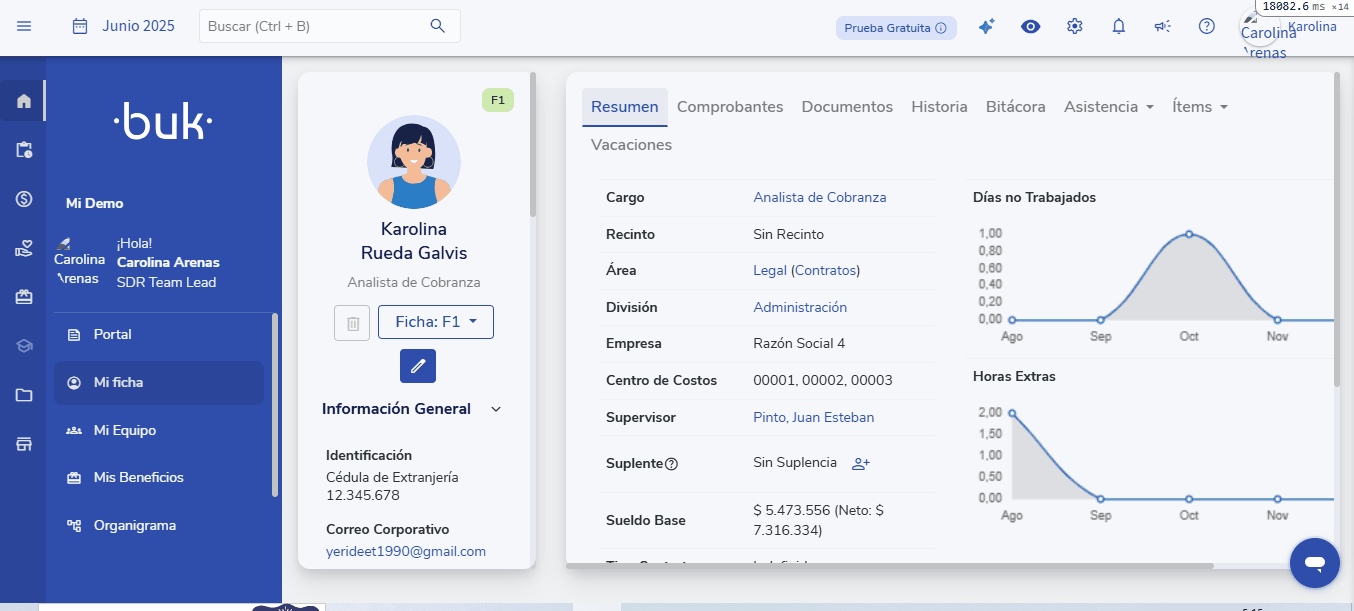
Task: Click supervisor Pinto, Juan Esteban link
Action: (813, 418)
